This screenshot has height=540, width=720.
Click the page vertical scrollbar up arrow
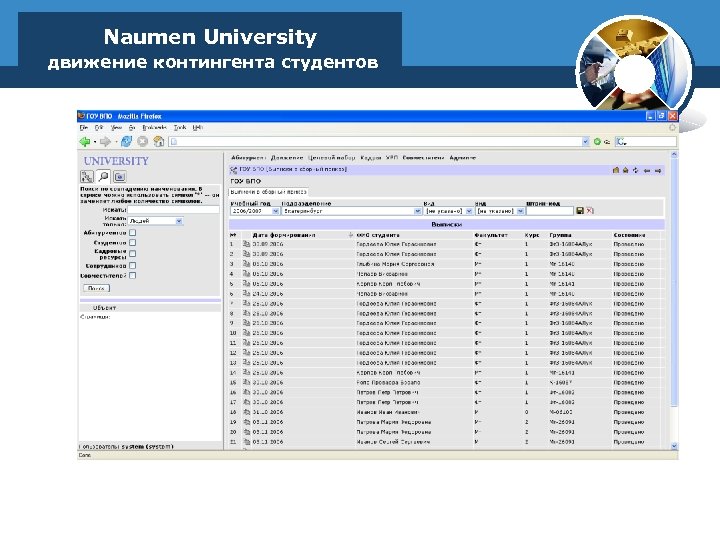point(674,156)
